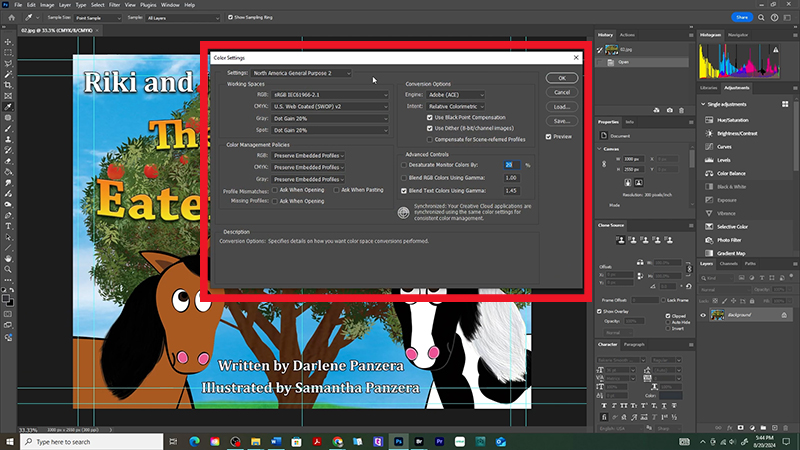Image resolution: width=800 pixels, height=450 pixels.
Task: Check Missing Profiles Ask When Opening
Action: tap(274, 201)
